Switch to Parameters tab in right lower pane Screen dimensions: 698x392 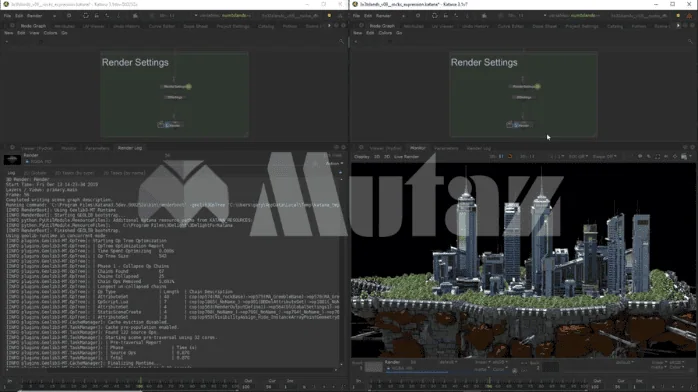tap(446, 148)
